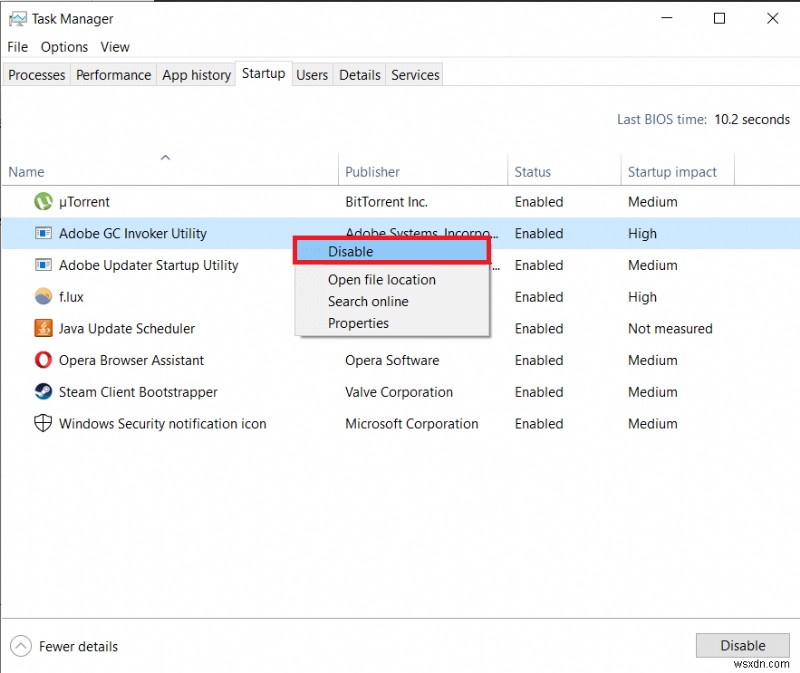Reverse sort order using the Name column arrow
800x673 pixels.
click(x=165, y=157)
